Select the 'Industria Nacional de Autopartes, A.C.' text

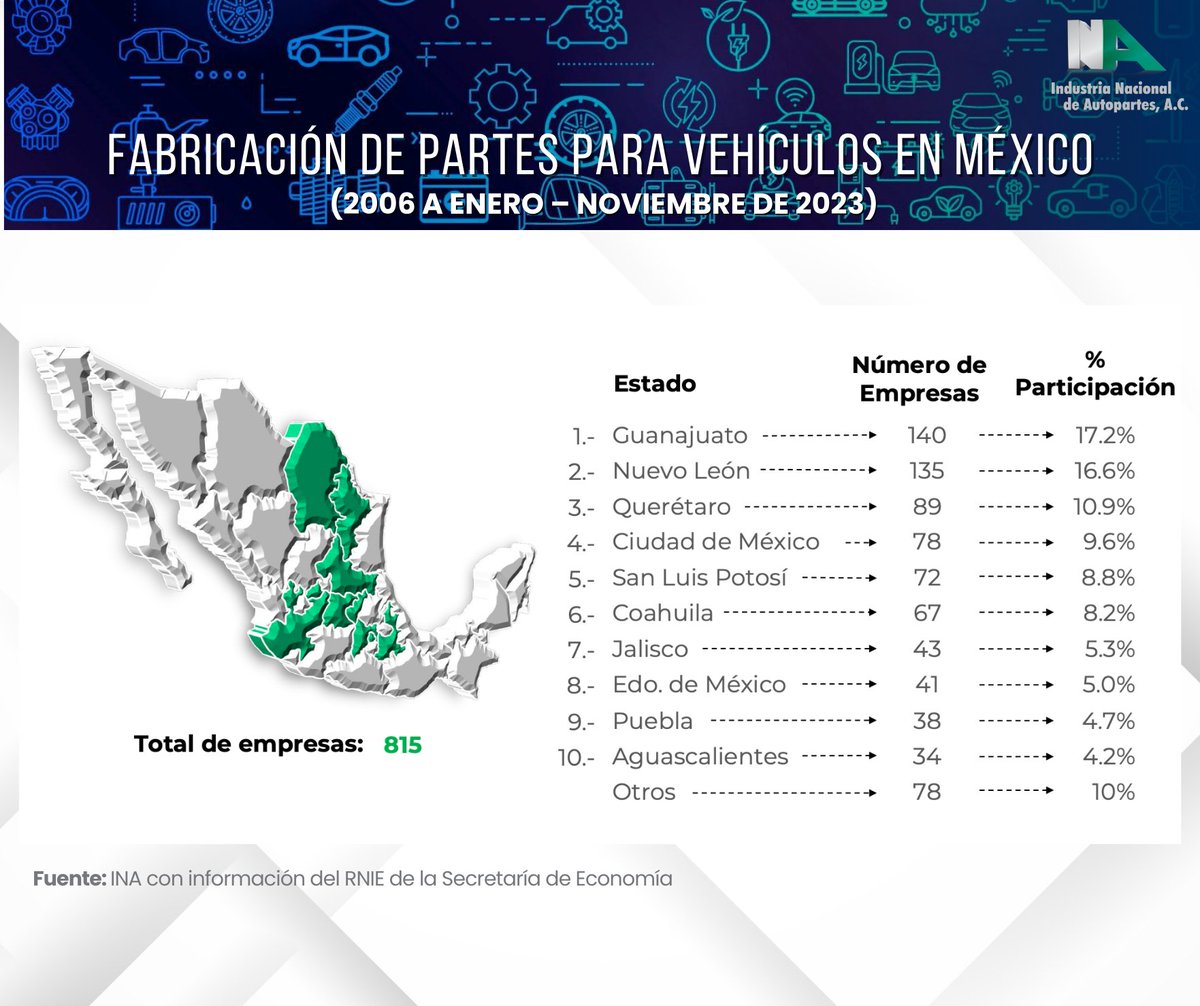click(1119, 98)
